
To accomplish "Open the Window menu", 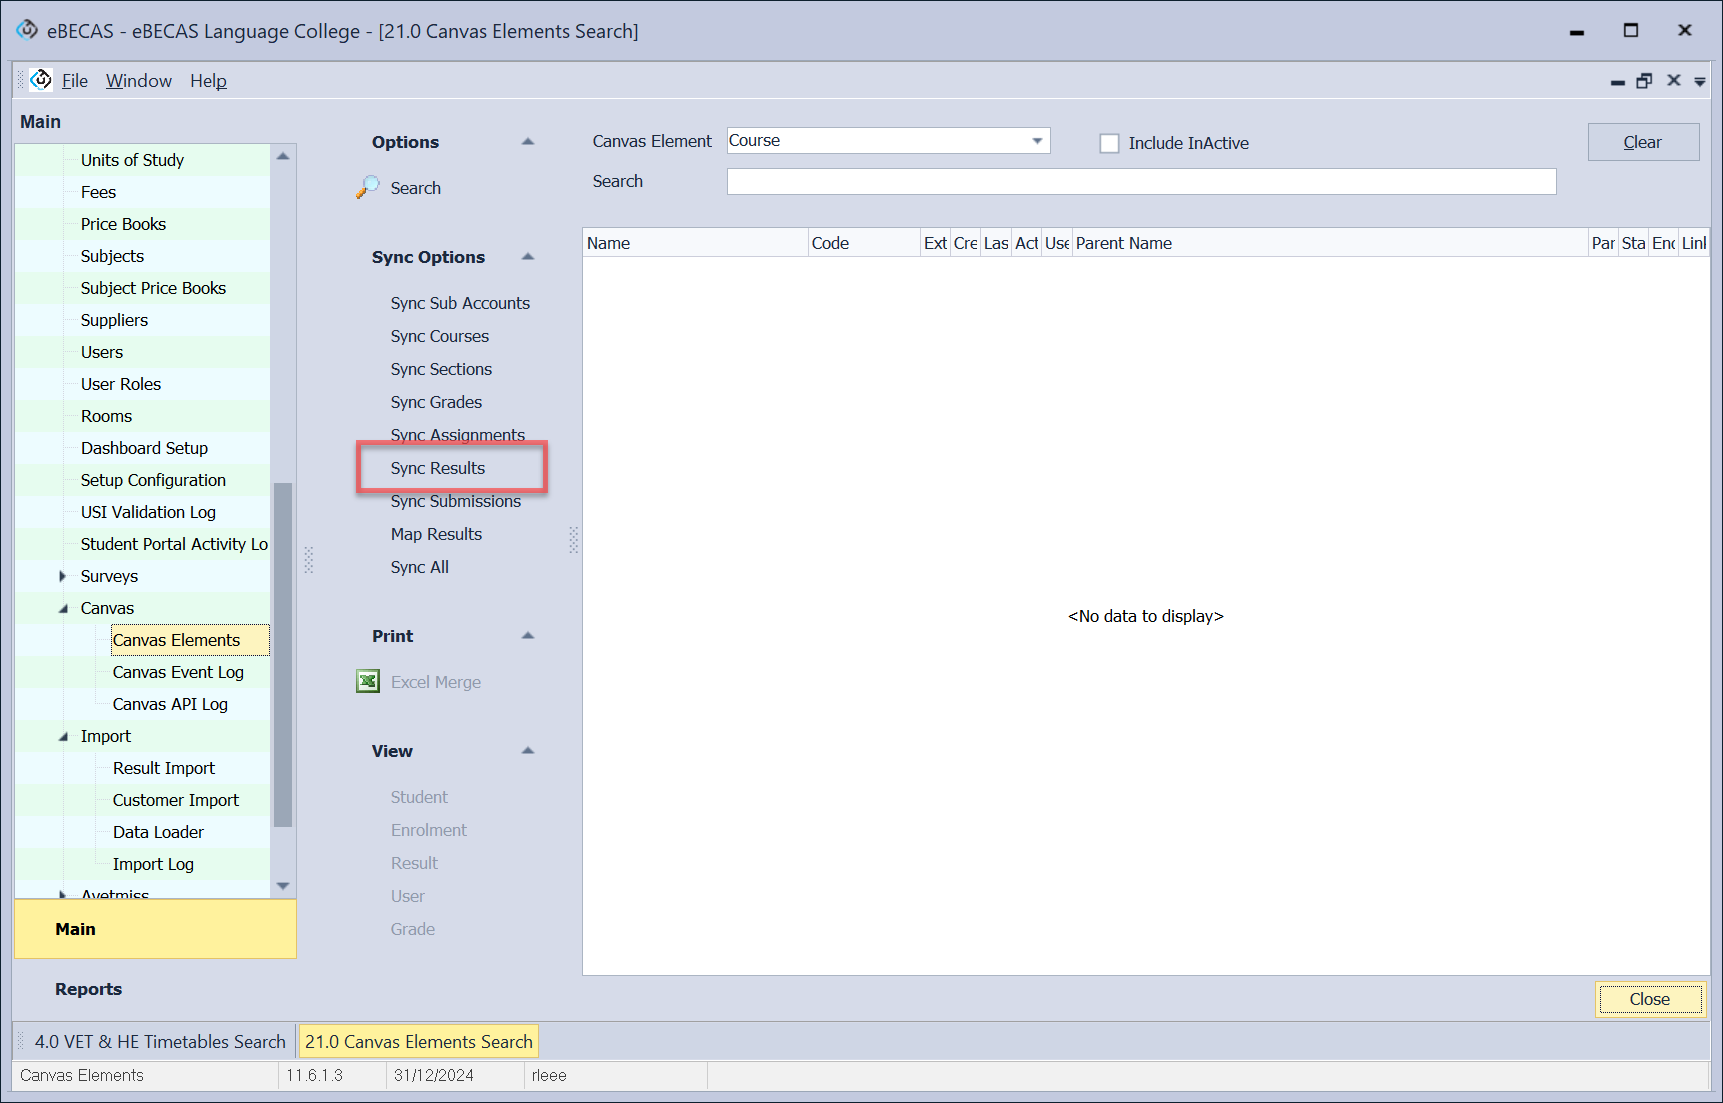I will 138,81.
